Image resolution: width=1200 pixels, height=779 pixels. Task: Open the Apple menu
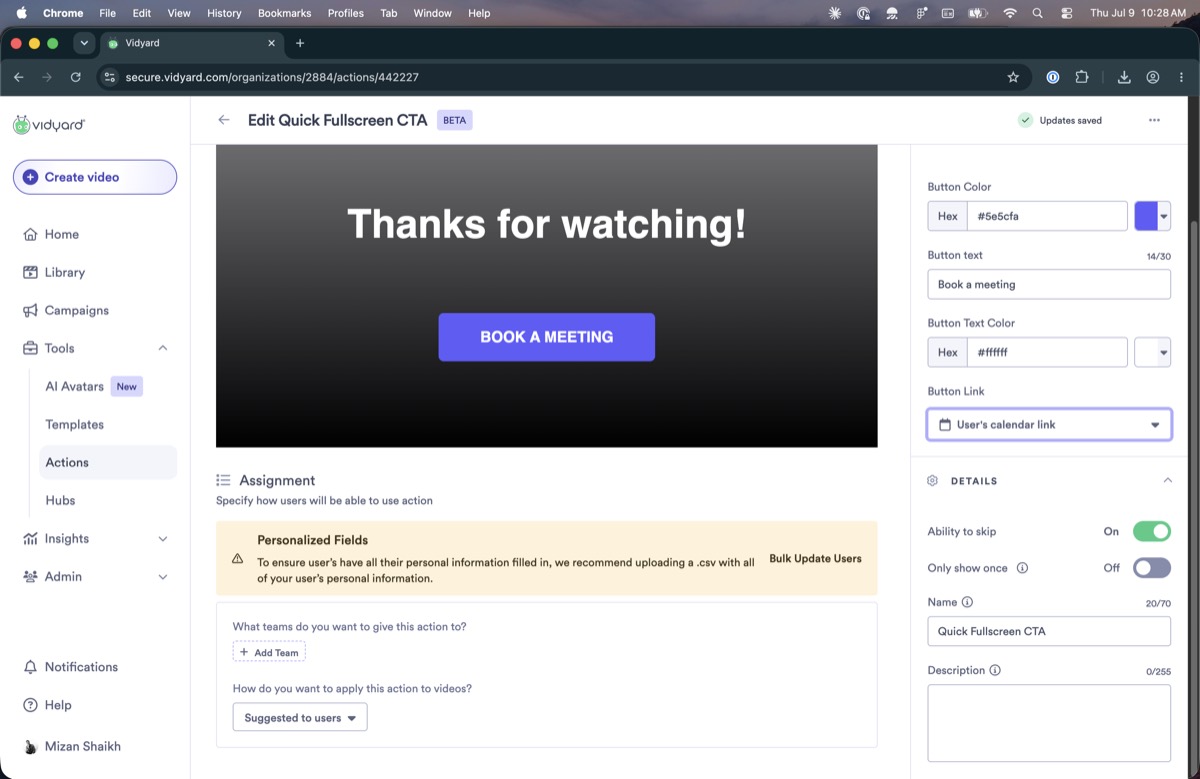point(20,13)
